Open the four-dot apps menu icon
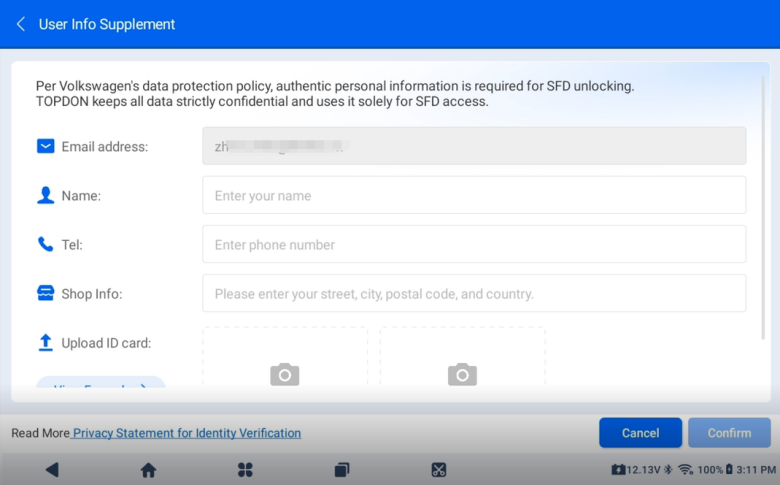Screen dimensions: 780x485 point(245,469)
